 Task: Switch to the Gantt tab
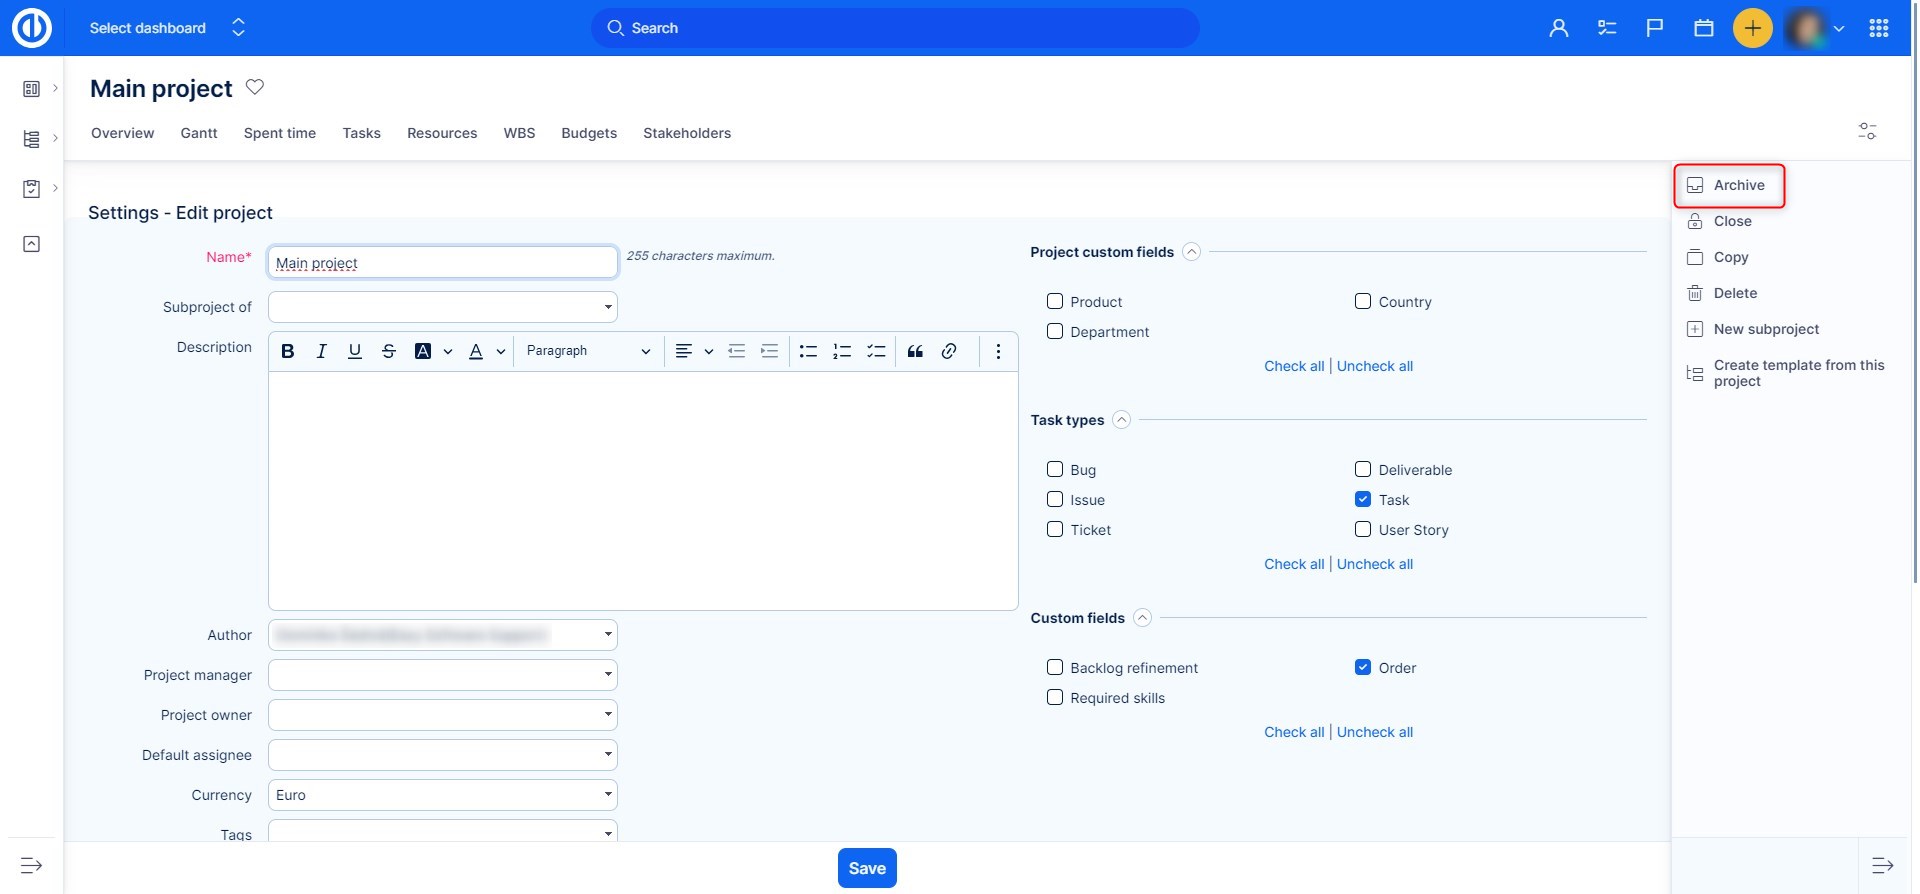pos(199,133)
